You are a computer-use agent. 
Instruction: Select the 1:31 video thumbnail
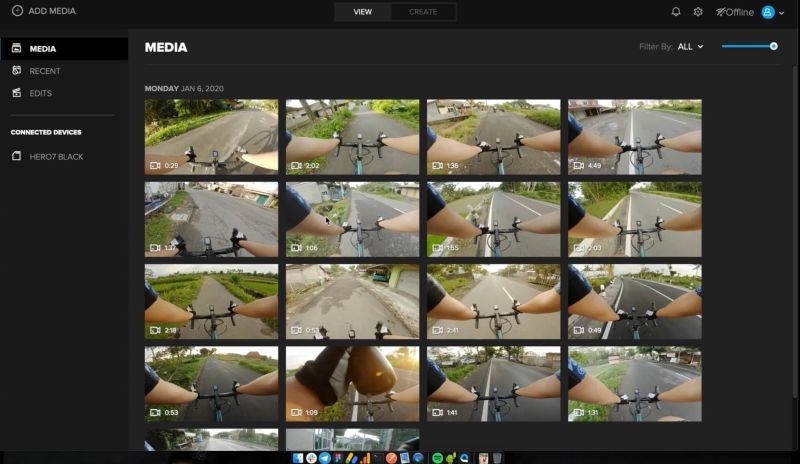(x=635, y=384)
